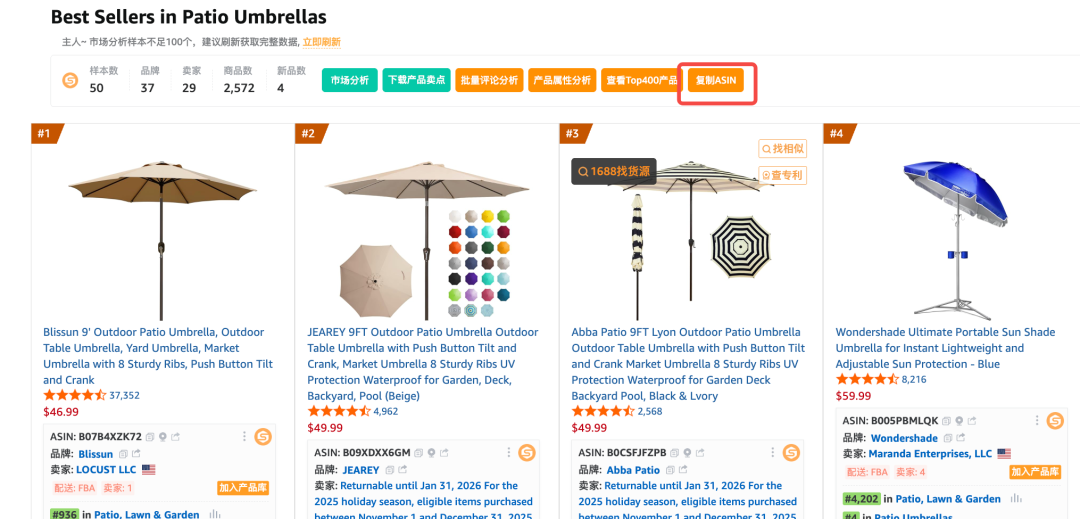Expand the more options menu for Abba Patio
1080x519 pixels.
tap(771, 452)
